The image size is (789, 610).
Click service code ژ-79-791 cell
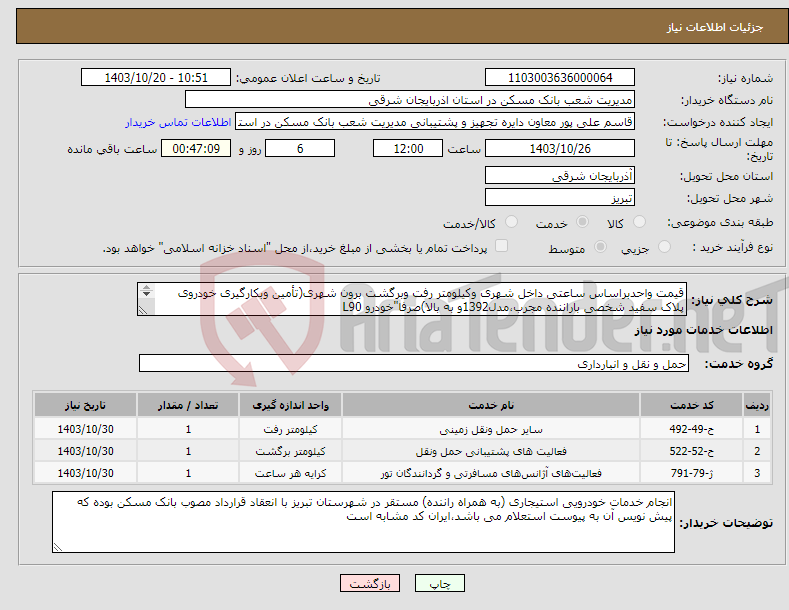click(x=692, y=473)
